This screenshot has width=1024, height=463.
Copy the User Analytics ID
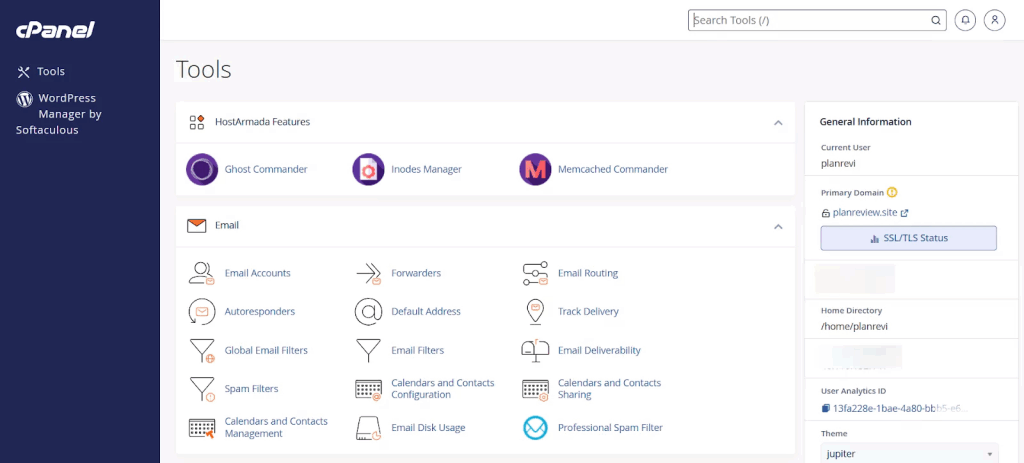tap(826, 408)
